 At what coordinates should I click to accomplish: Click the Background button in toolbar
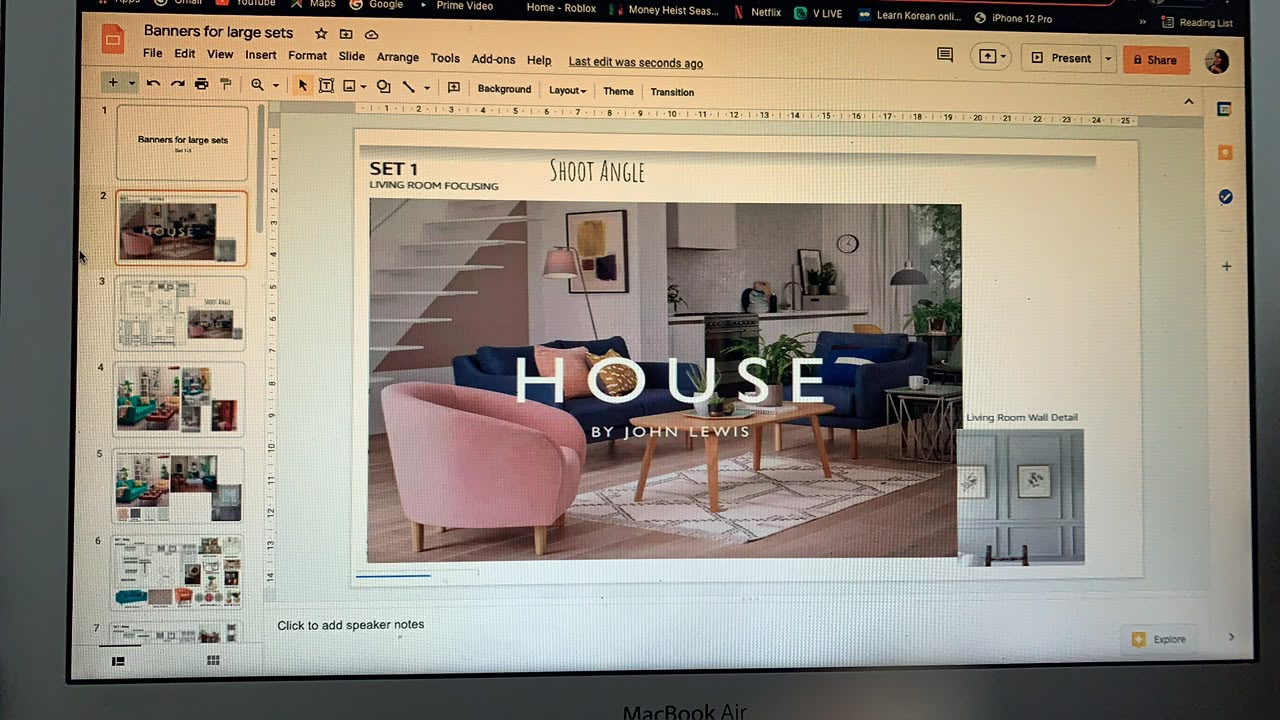point(504,89)
